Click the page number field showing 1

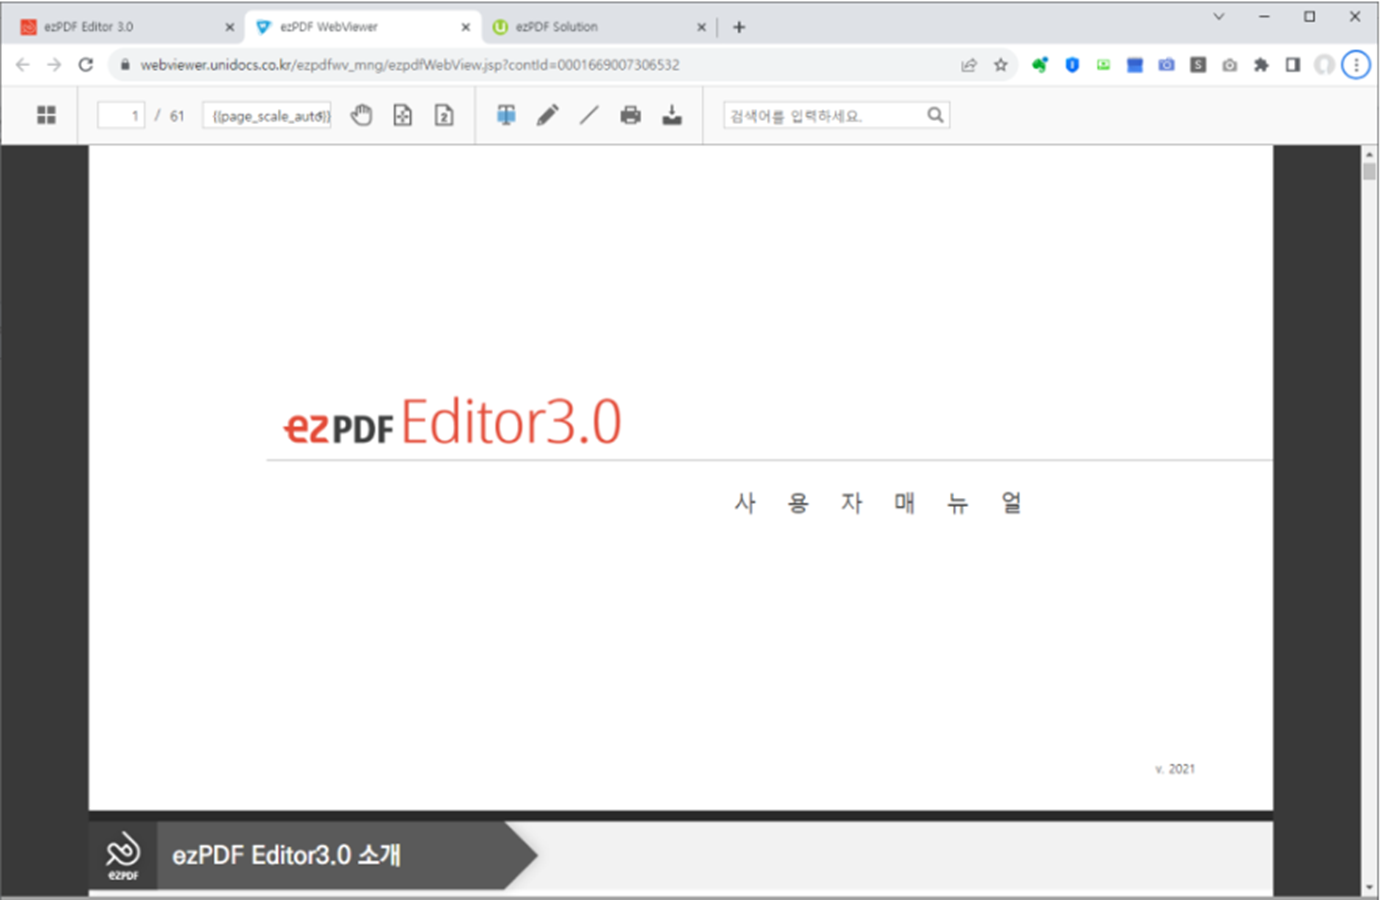coord(121,115)
